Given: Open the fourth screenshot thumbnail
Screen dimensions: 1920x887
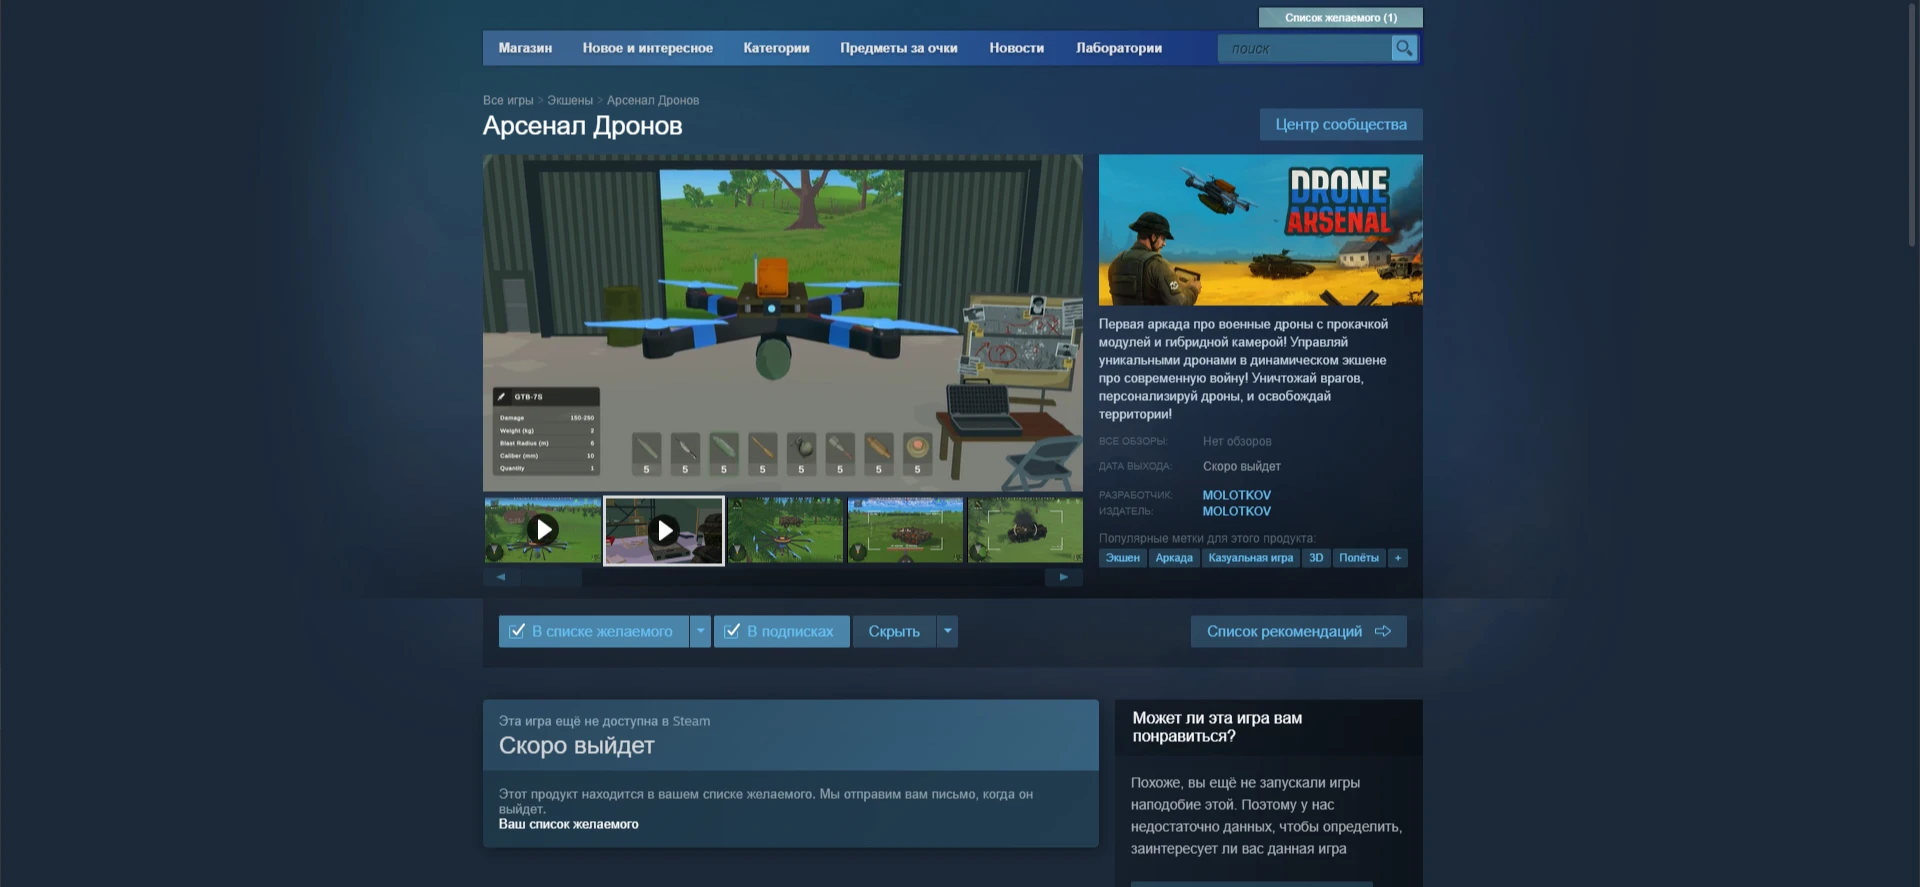Looking at the screenshot, I should [905, 530].
